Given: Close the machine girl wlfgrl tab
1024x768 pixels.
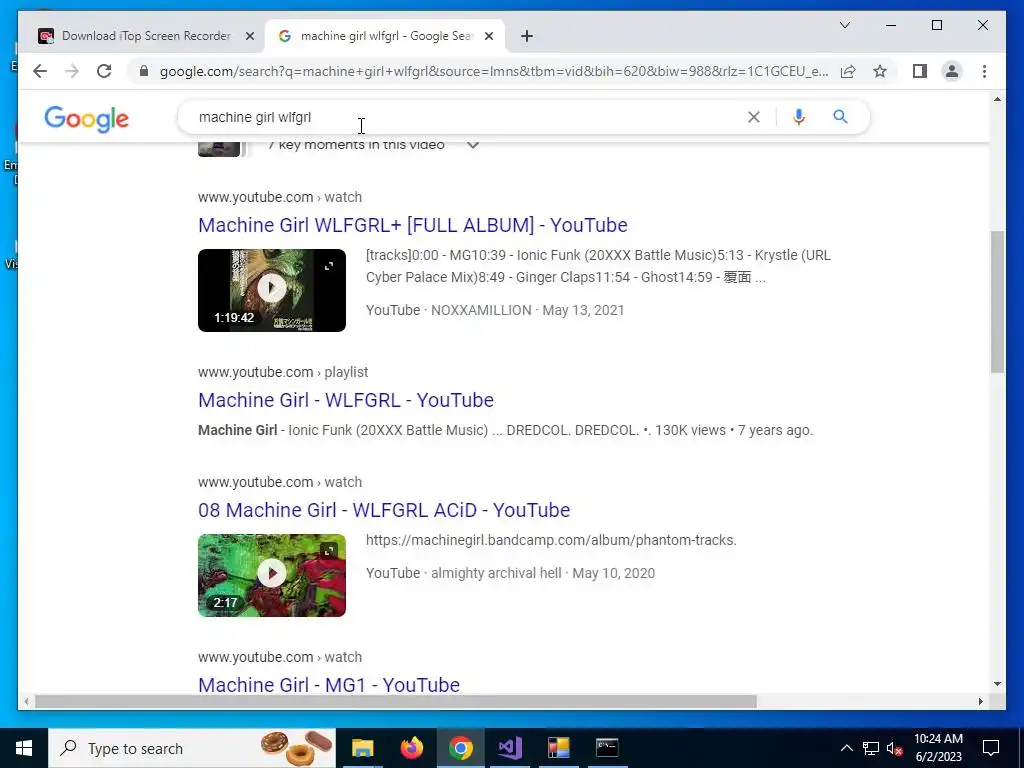Looking at the screenshot, I should (x=488, y=37).
